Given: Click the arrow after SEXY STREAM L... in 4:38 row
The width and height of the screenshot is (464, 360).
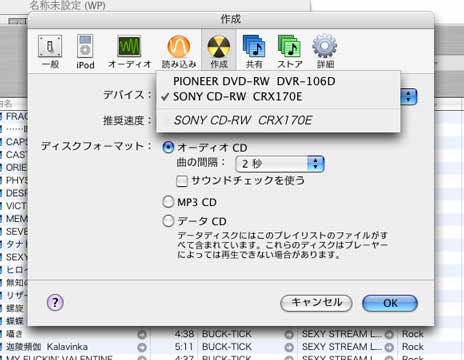Looking at the screenshot, I should coord(389,334).
